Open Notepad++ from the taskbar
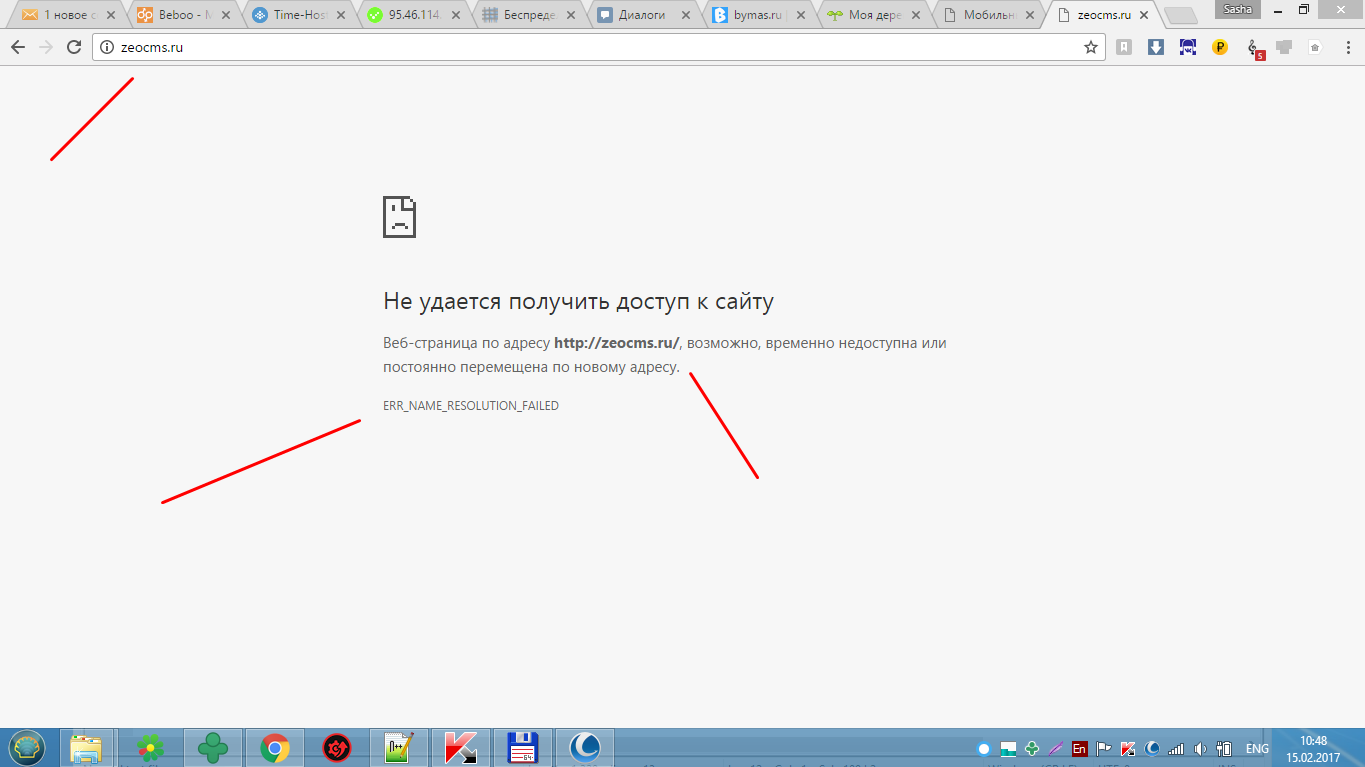This screenshot has height=767, width=1365. [x=398, y=748]
